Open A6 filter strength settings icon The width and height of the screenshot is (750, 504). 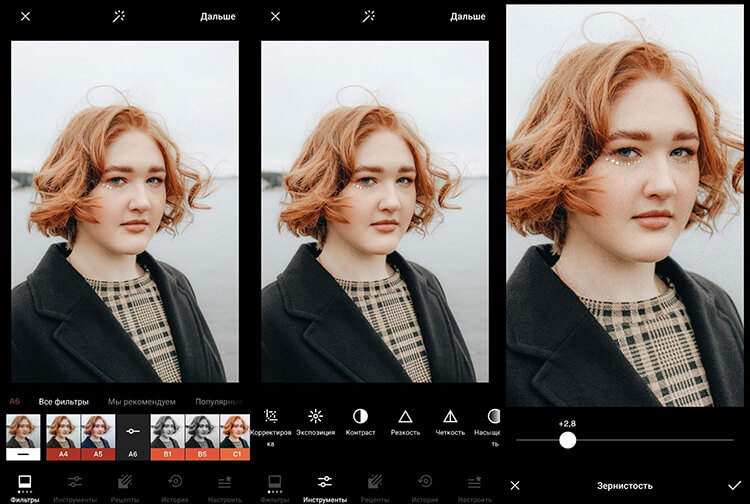[x=133, y=431]
